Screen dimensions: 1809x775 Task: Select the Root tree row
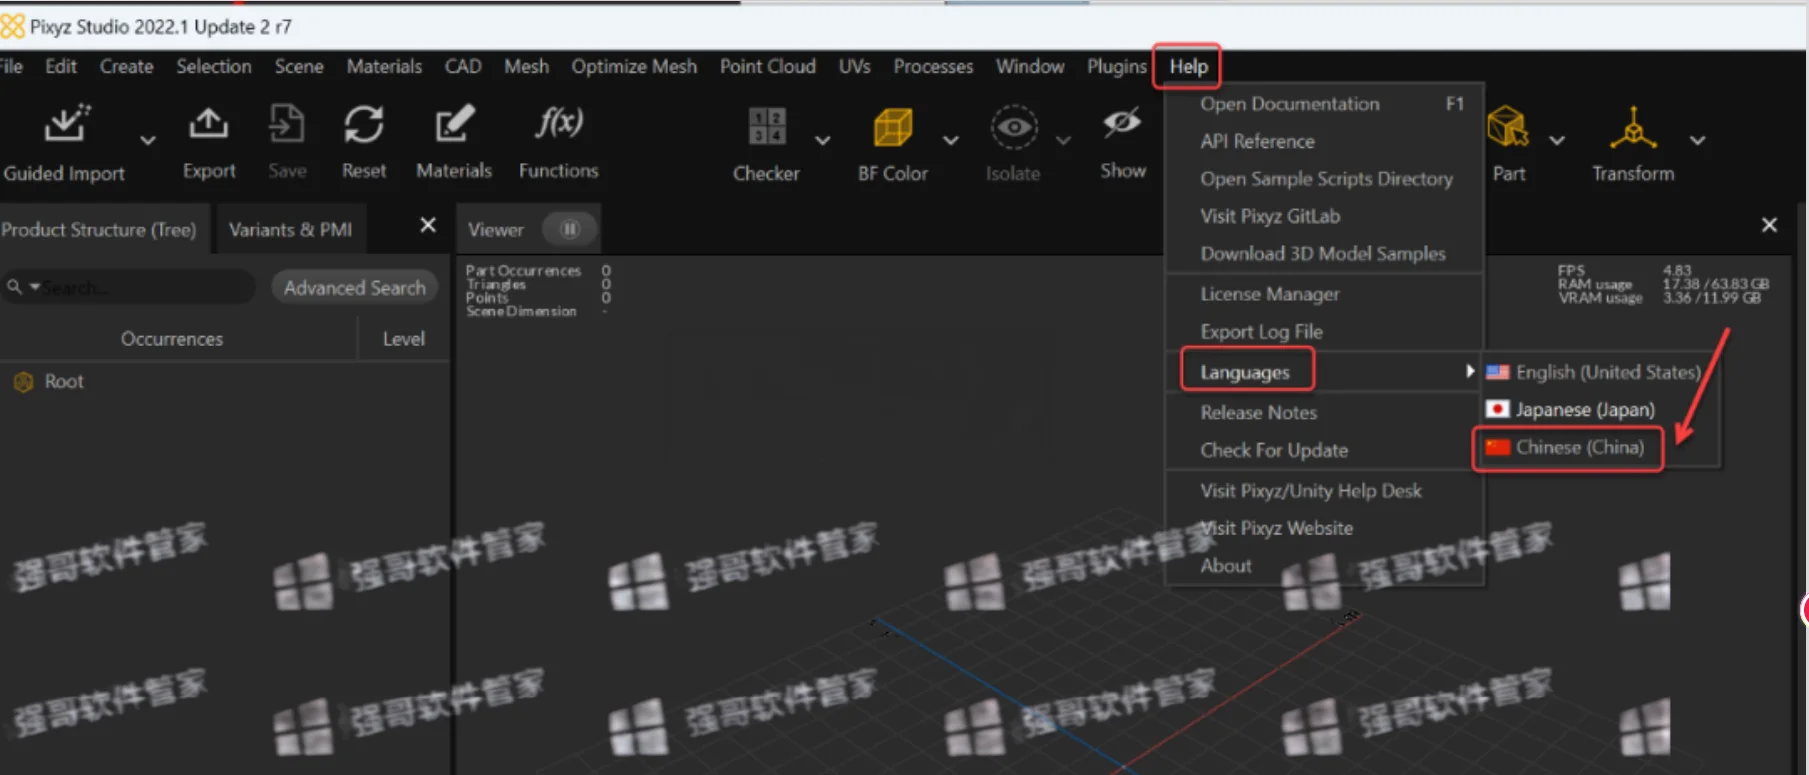click(225, 382)
